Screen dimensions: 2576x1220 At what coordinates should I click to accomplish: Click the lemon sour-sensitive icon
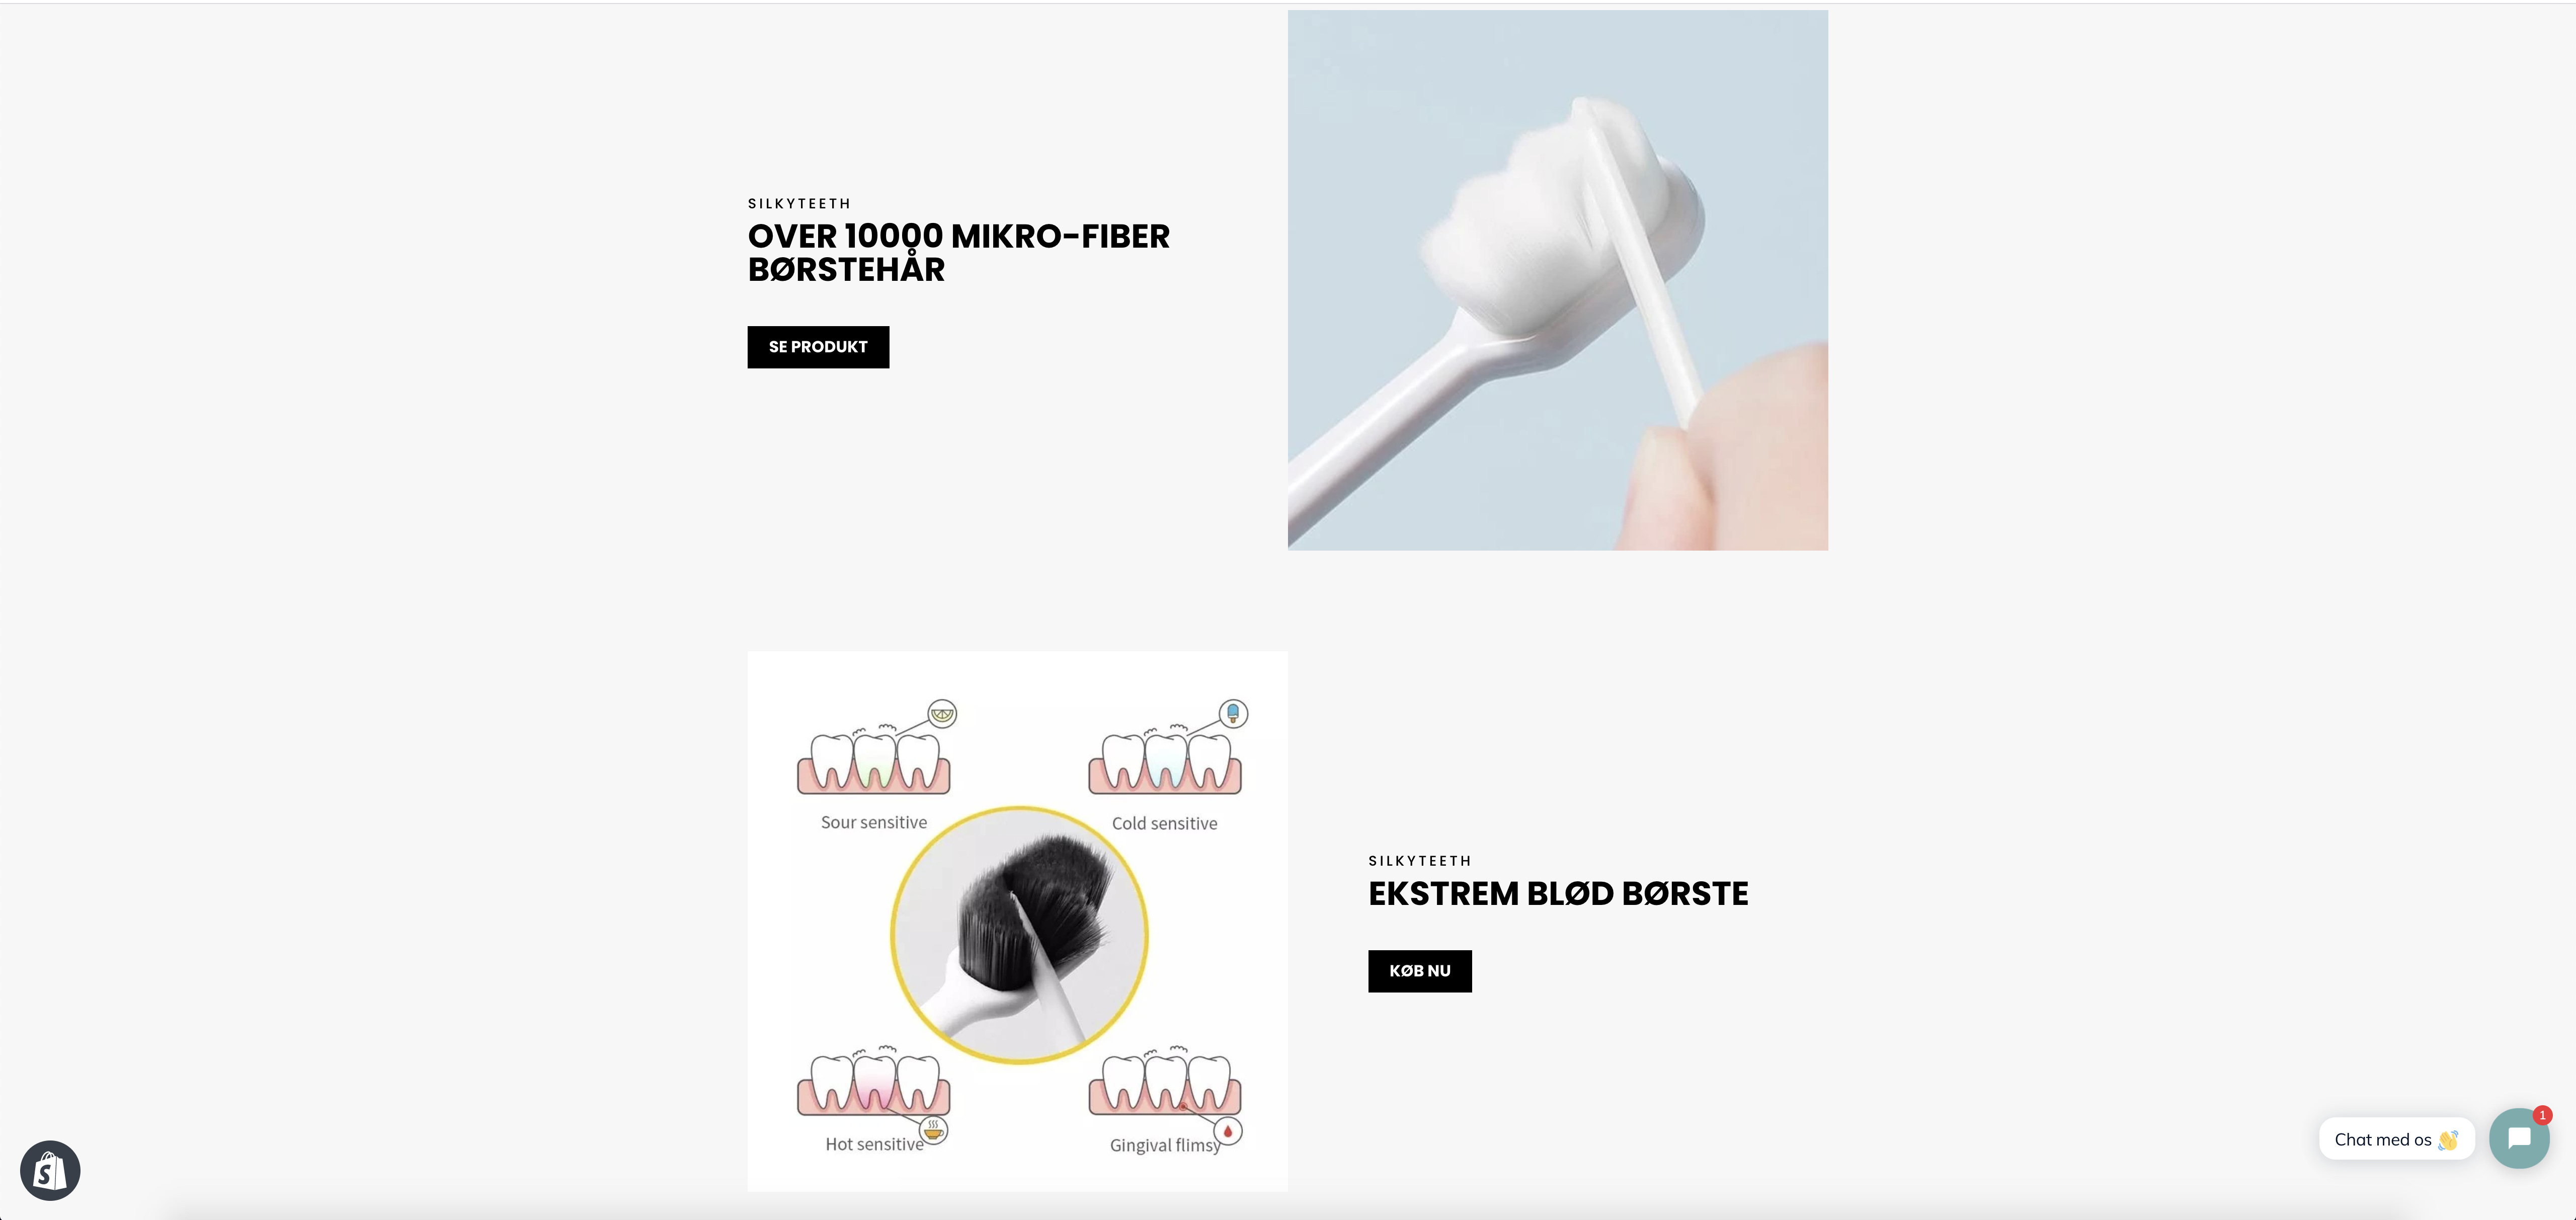(x=942, y=714)
